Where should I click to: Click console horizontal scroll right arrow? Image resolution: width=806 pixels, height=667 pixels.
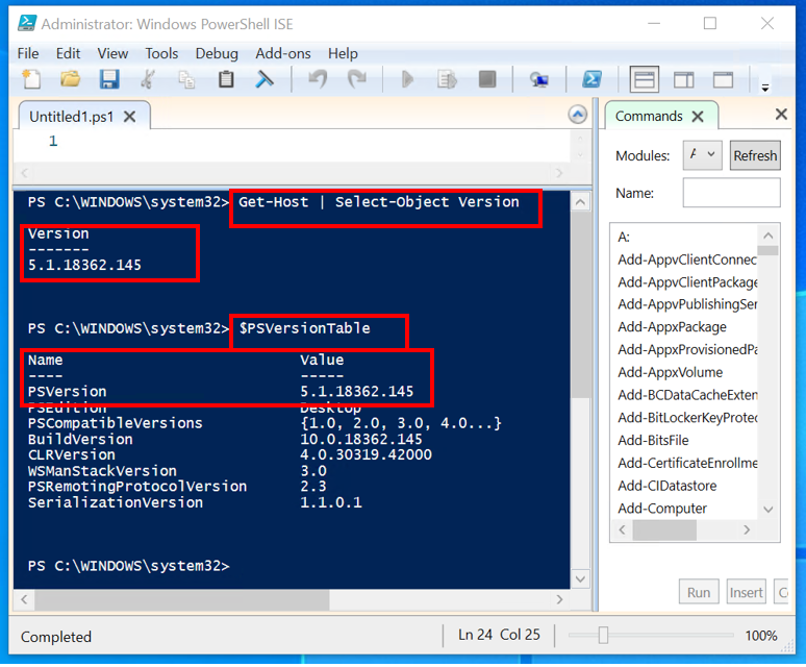[x=560, y=599]
